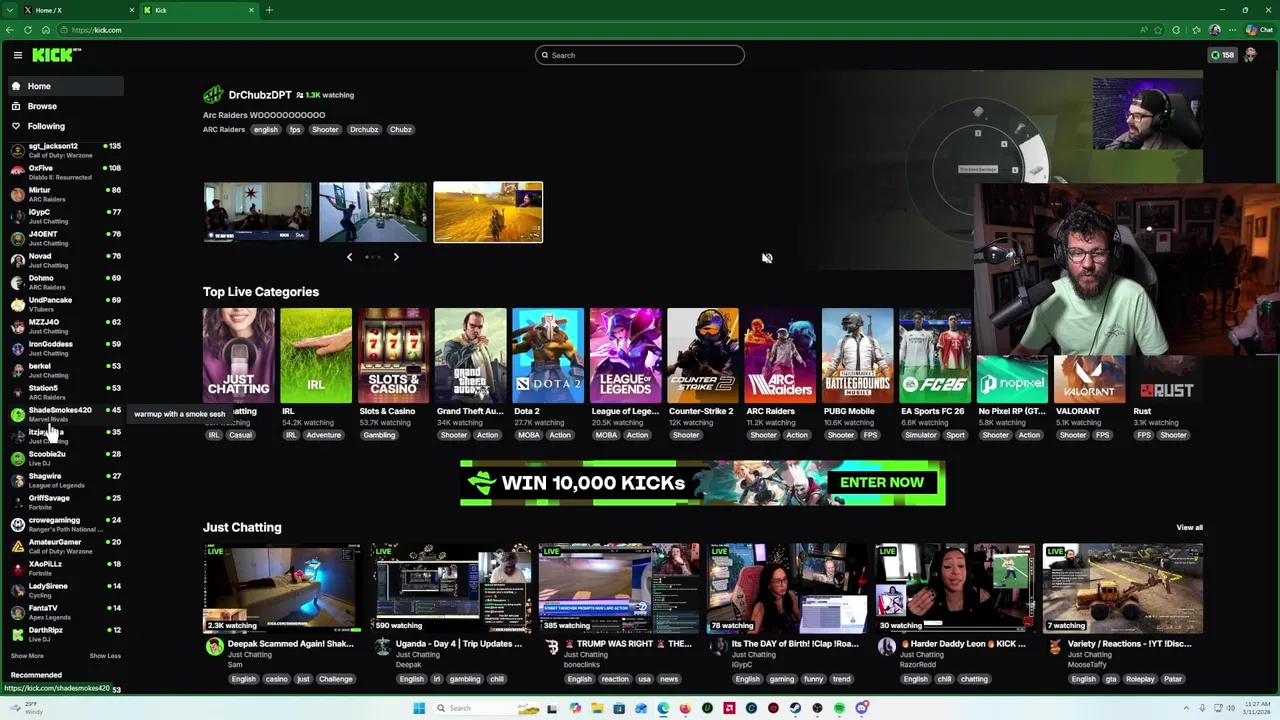Viewport: 1280px width, 720px height.
Task: Open OxFive channel in sidebar
Action: coord(66,172)
